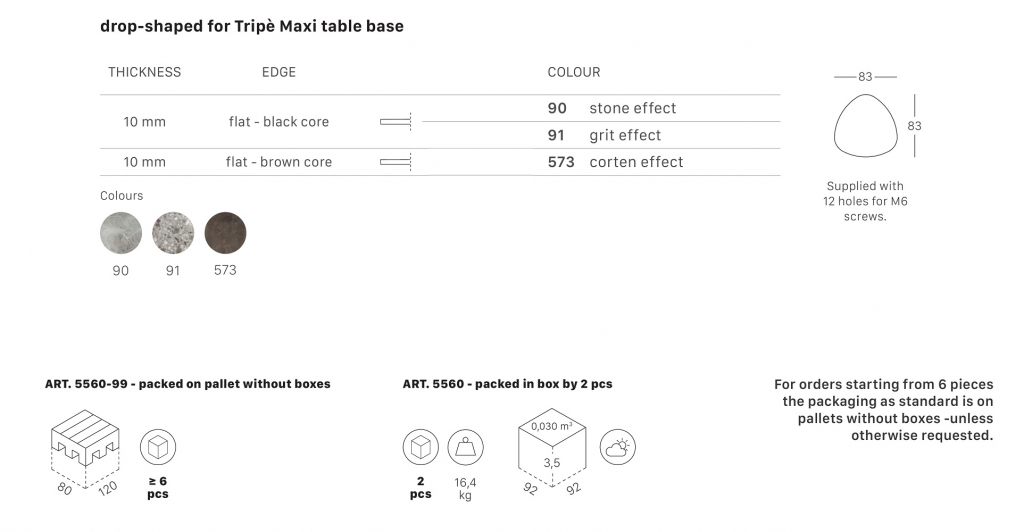This screenshot has height=532, width=1024.
Task: Click the flat black core edge profile icon
Action: coord(396,122)
